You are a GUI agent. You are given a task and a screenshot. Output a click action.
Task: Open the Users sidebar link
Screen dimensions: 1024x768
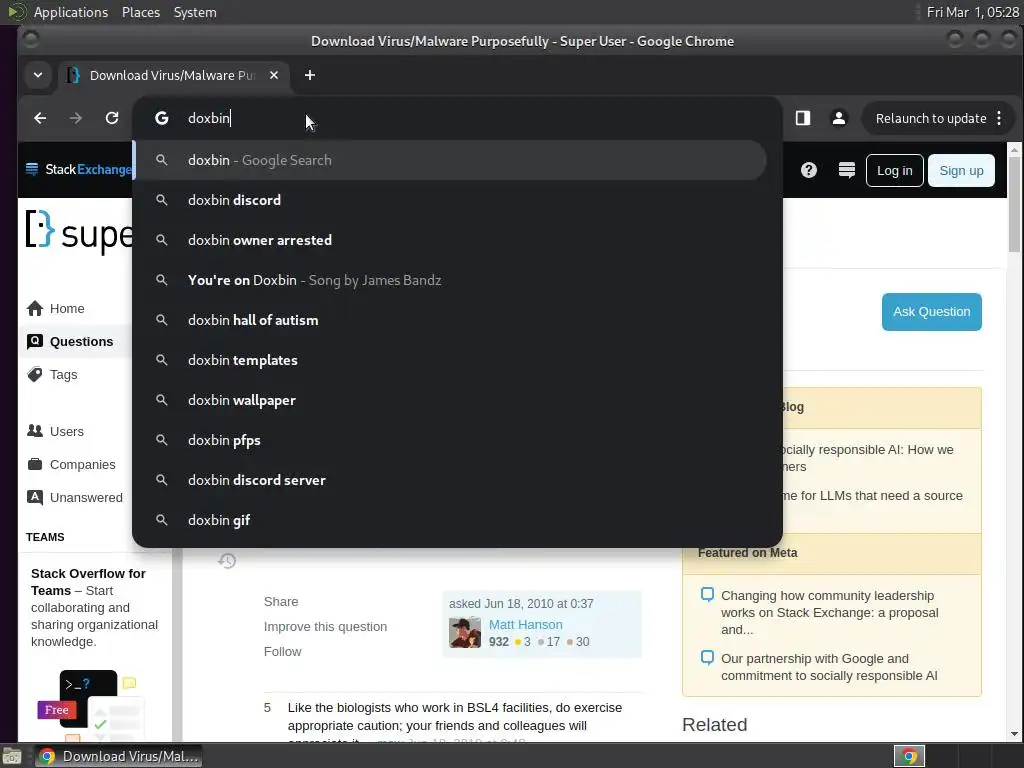tap(67, 431)
